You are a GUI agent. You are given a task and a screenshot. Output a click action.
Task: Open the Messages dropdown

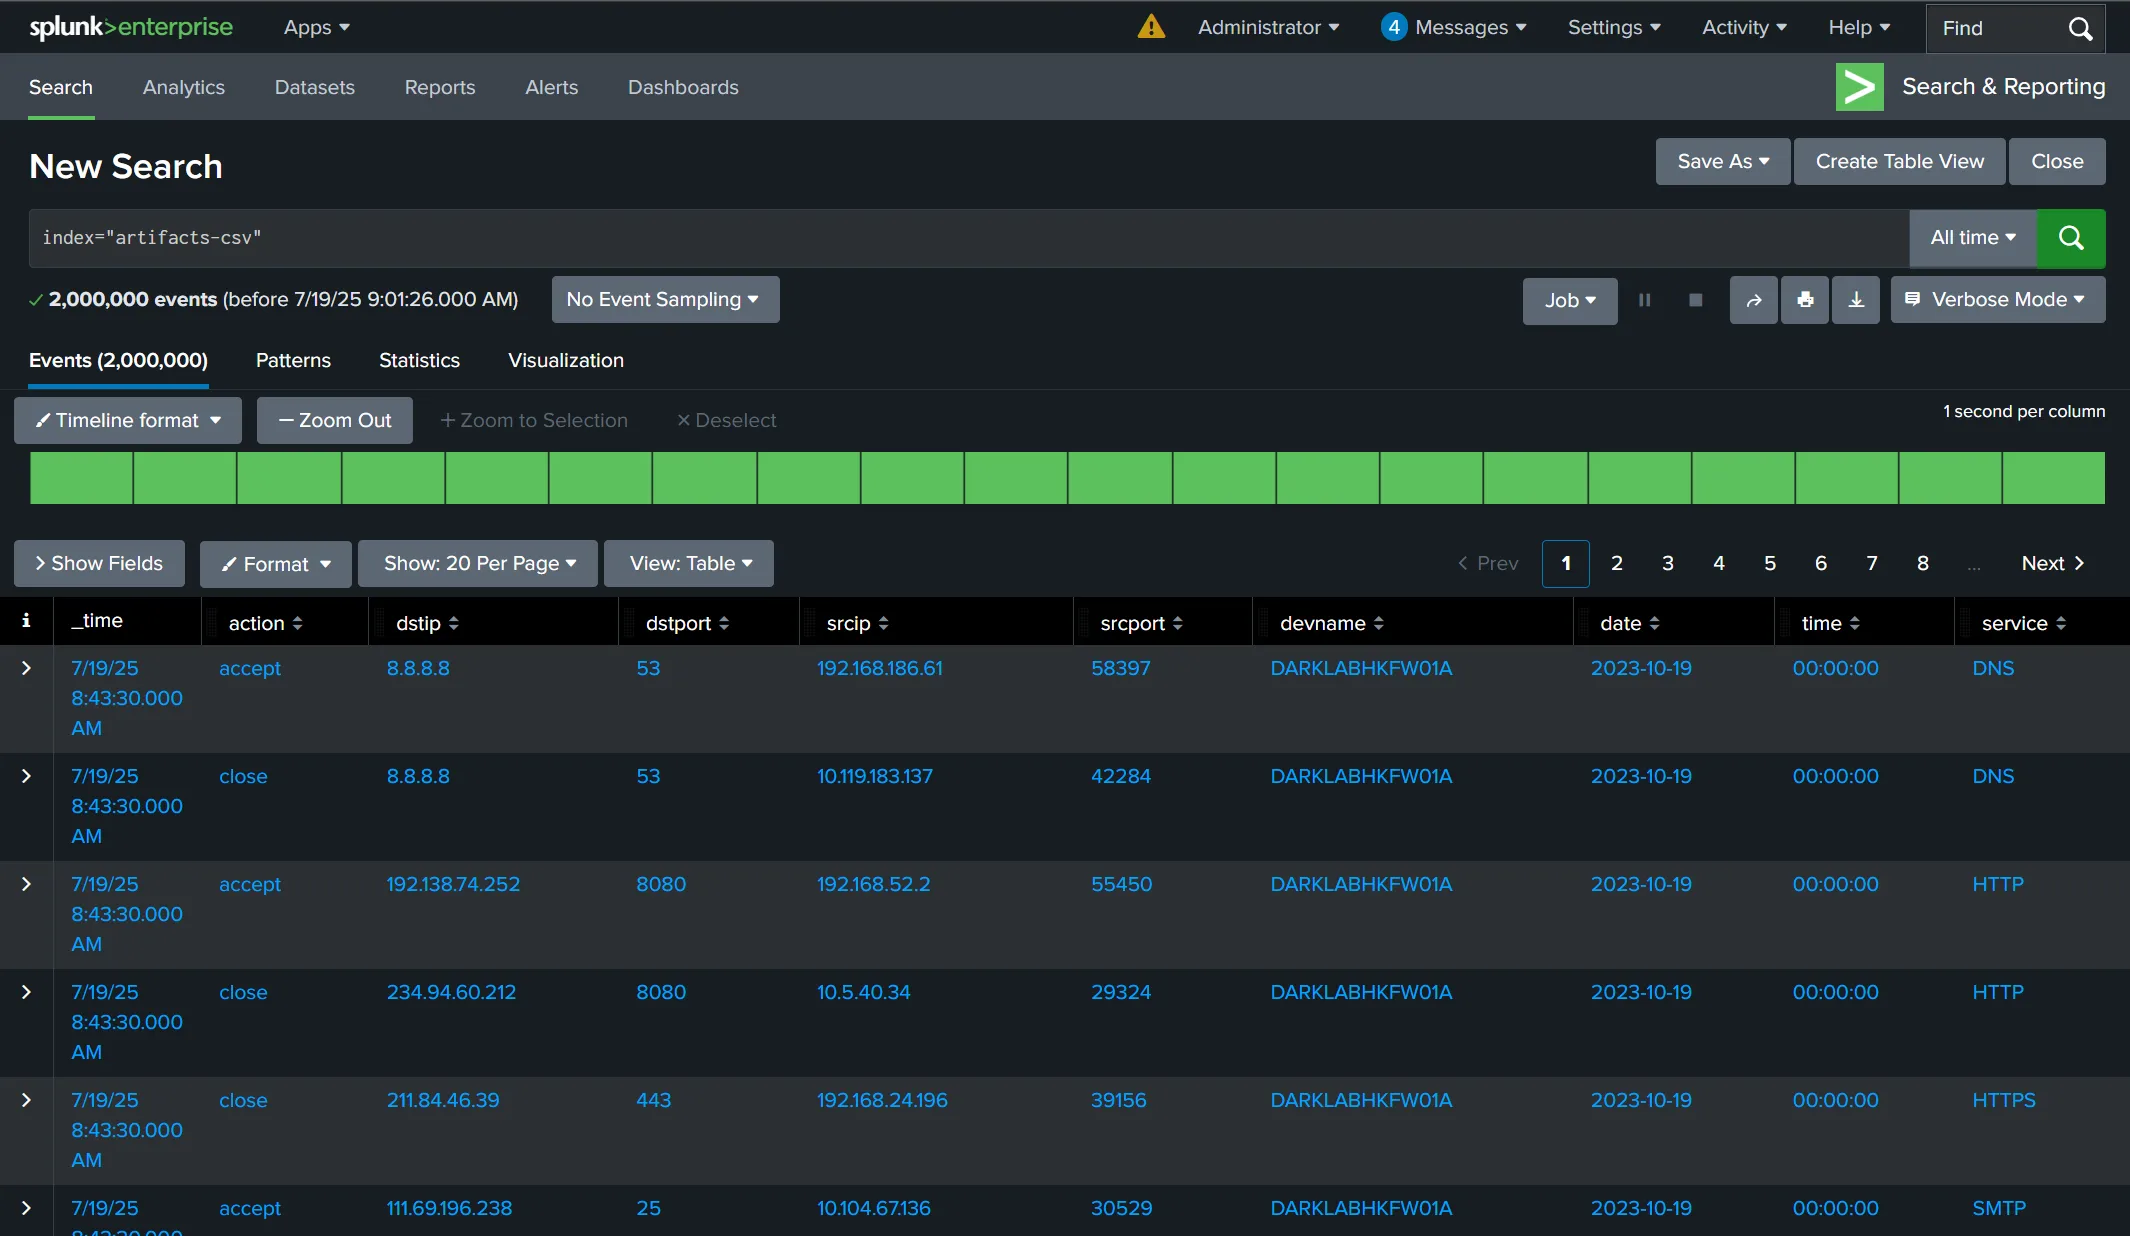1454,27
